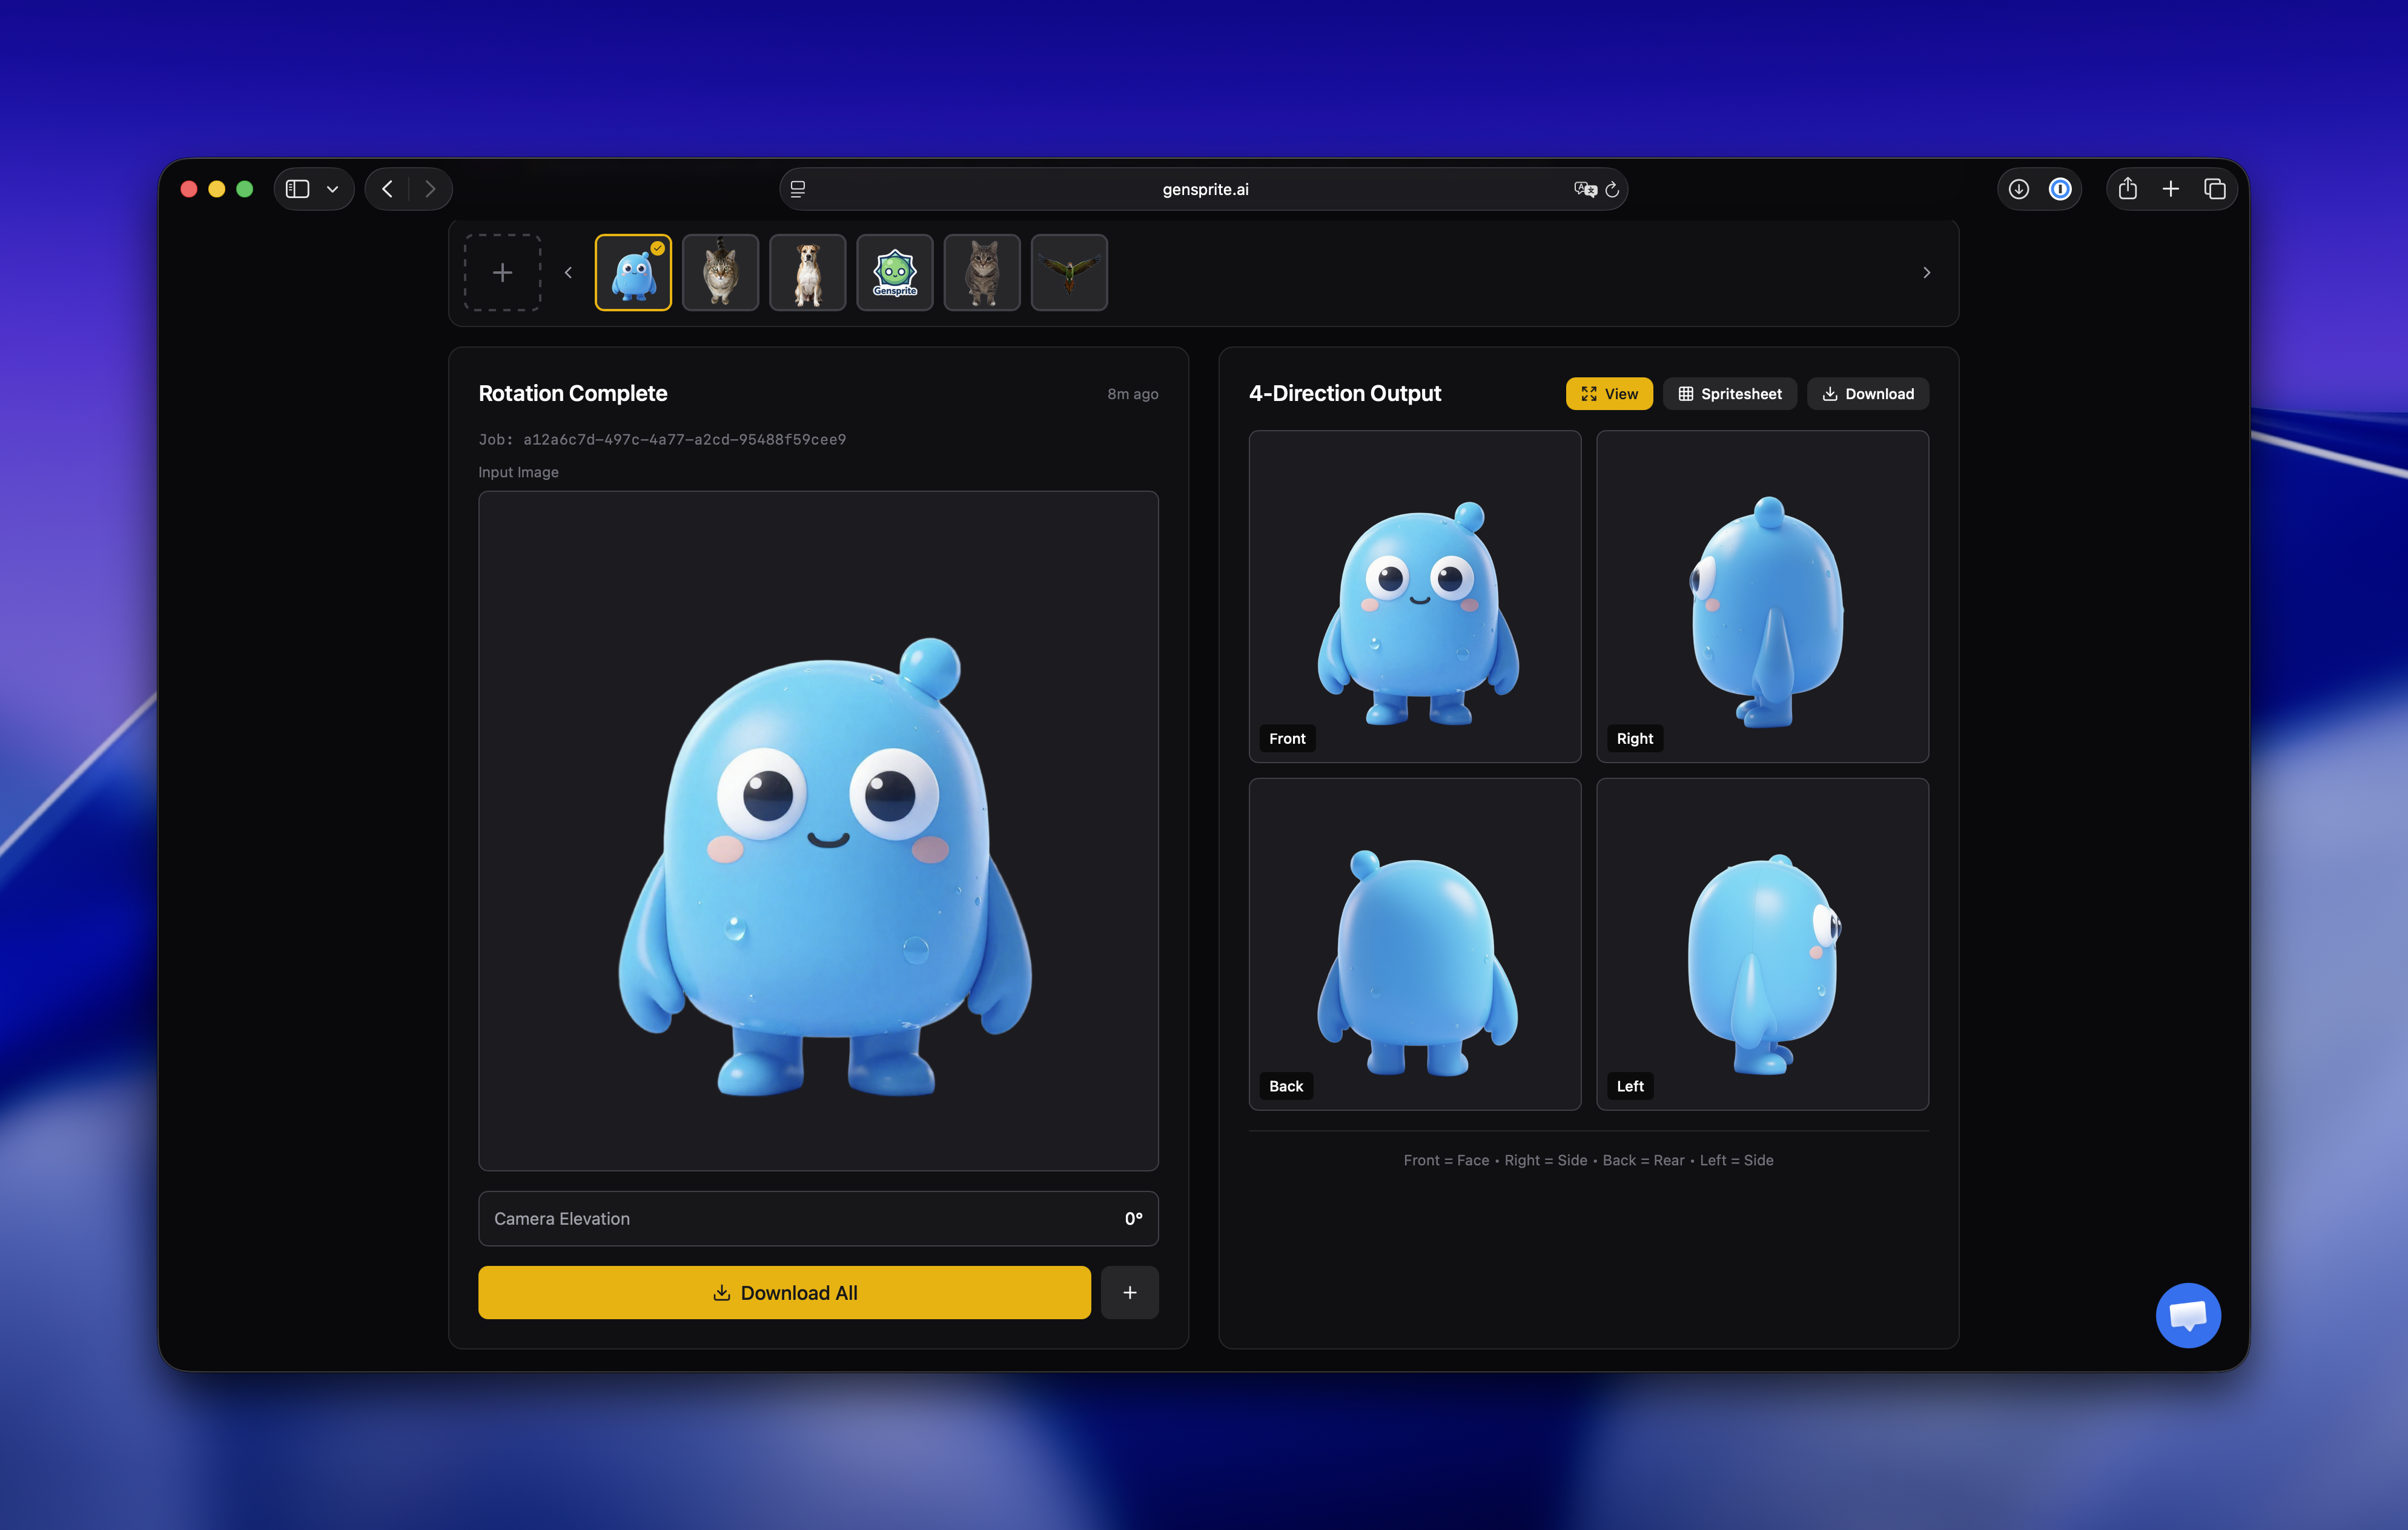The width and height of the screenshot is (2408, 1530).
Task: Click the left chevron in the thumbnail strip
Action: [568, 271]
